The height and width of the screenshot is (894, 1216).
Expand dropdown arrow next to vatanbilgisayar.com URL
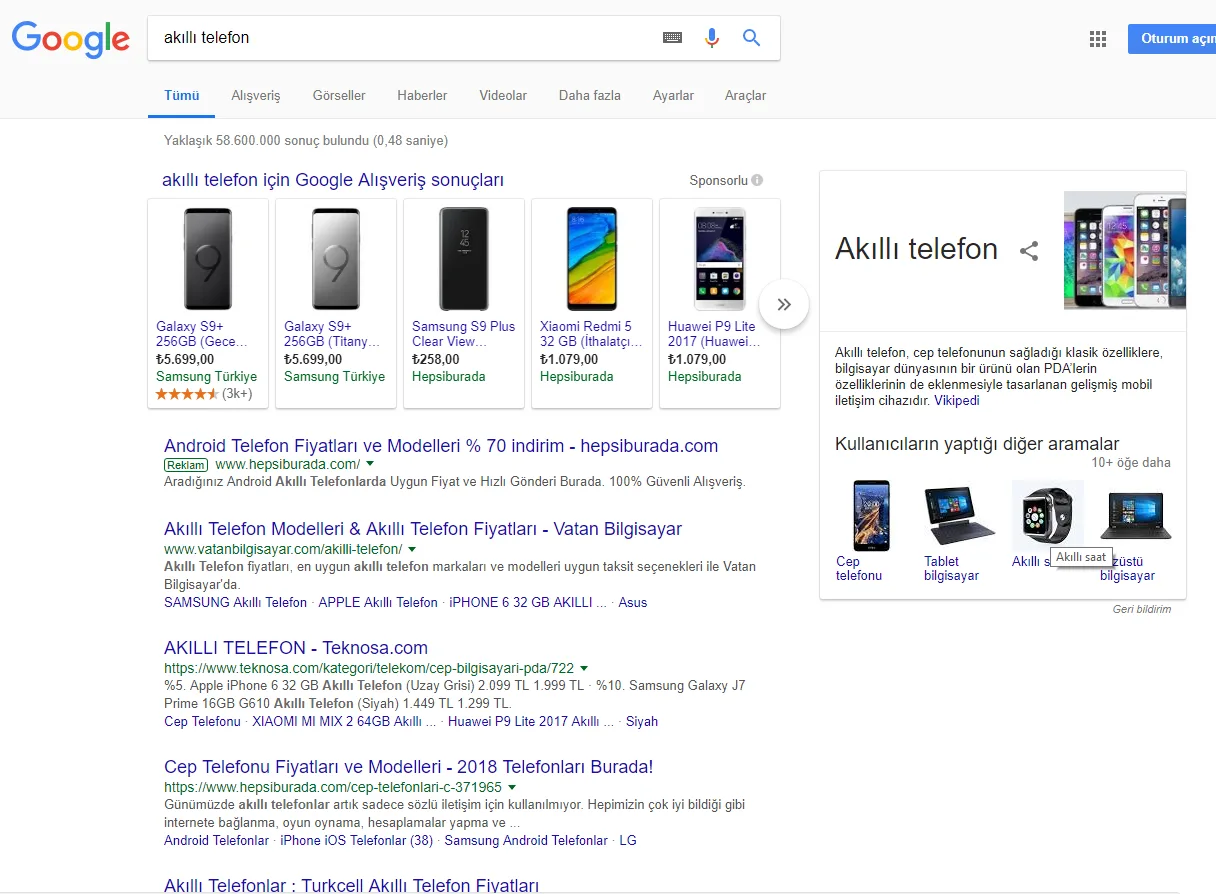pyautogui.click(x=412, y=550)
